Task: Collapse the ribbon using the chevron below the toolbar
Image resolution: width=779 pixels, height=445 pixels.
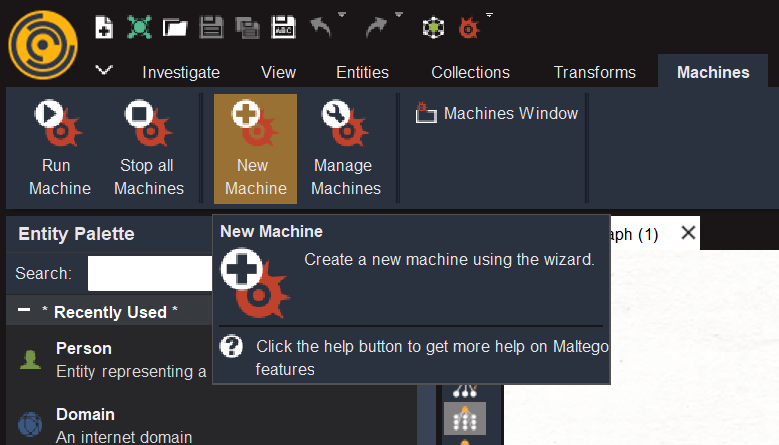Action: pos(104,70)
